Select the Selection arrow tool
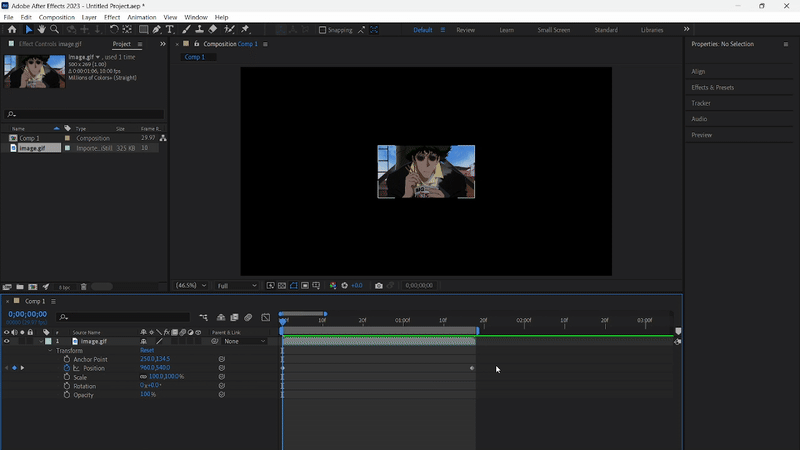 [29, 30]
